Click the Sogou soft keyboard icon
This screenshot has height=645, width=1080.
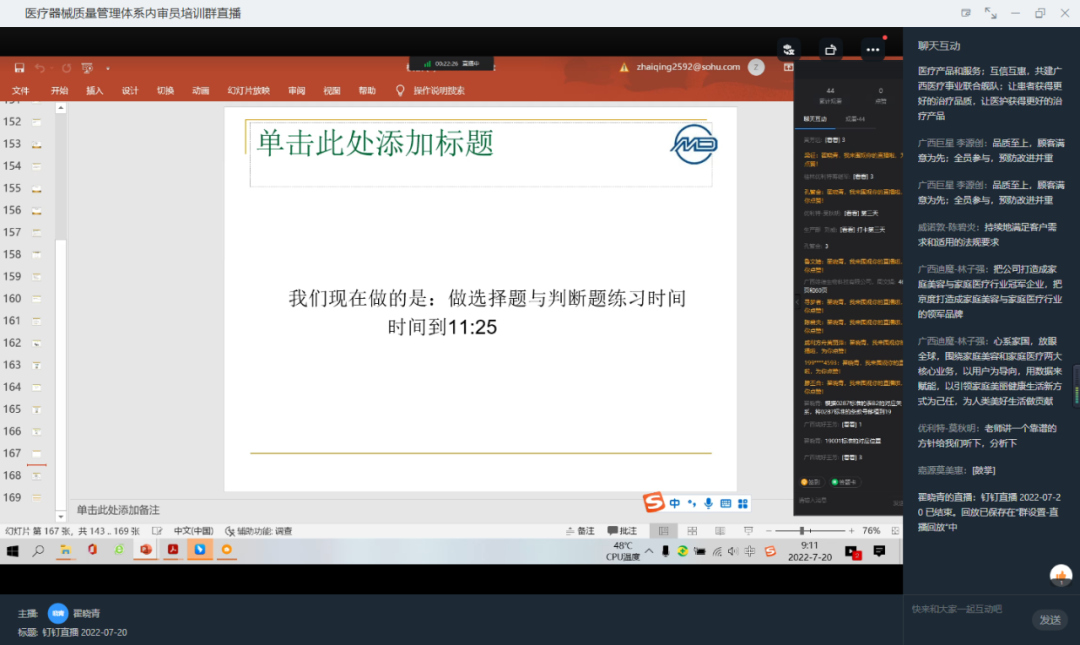click(x=725, y=504)
